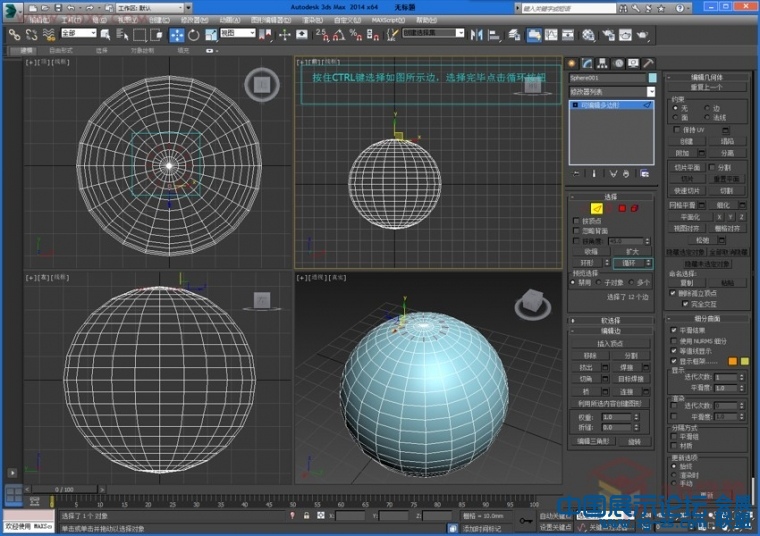Viewport: 760px width, 536px height.
Task: Open the Select by Name tool
Action: (x=122, y=35)
